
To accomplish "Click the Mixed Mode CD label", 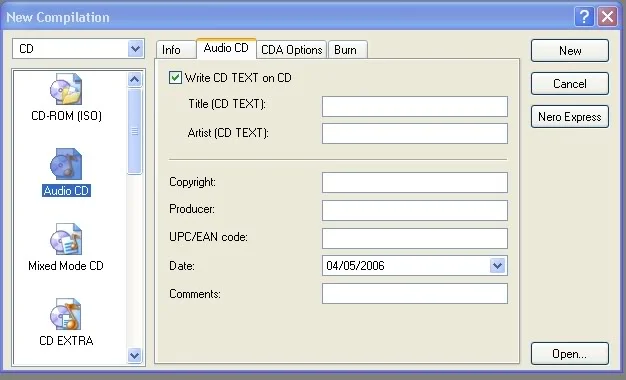I will pos(66,266).
